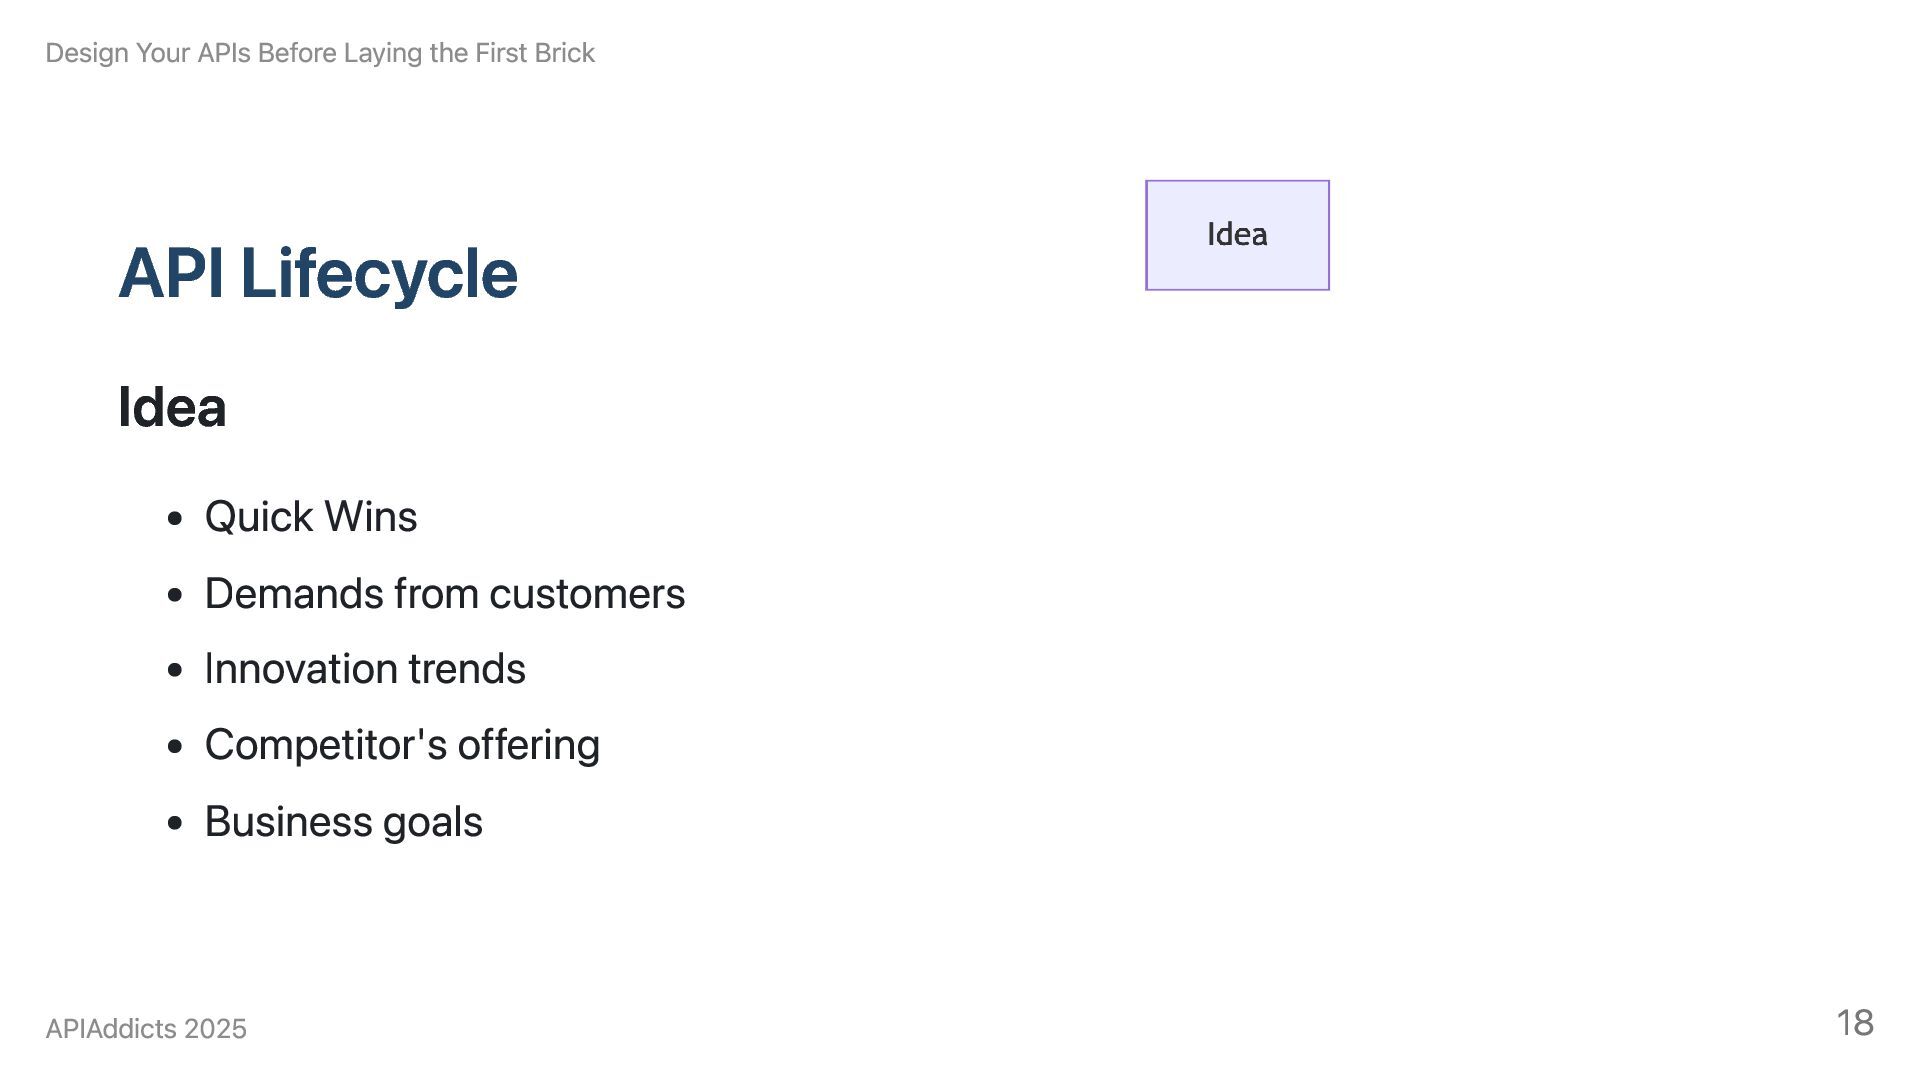Click the bullet dot beside Demands from customers
1920x1080 pixels.
(176, 596)
